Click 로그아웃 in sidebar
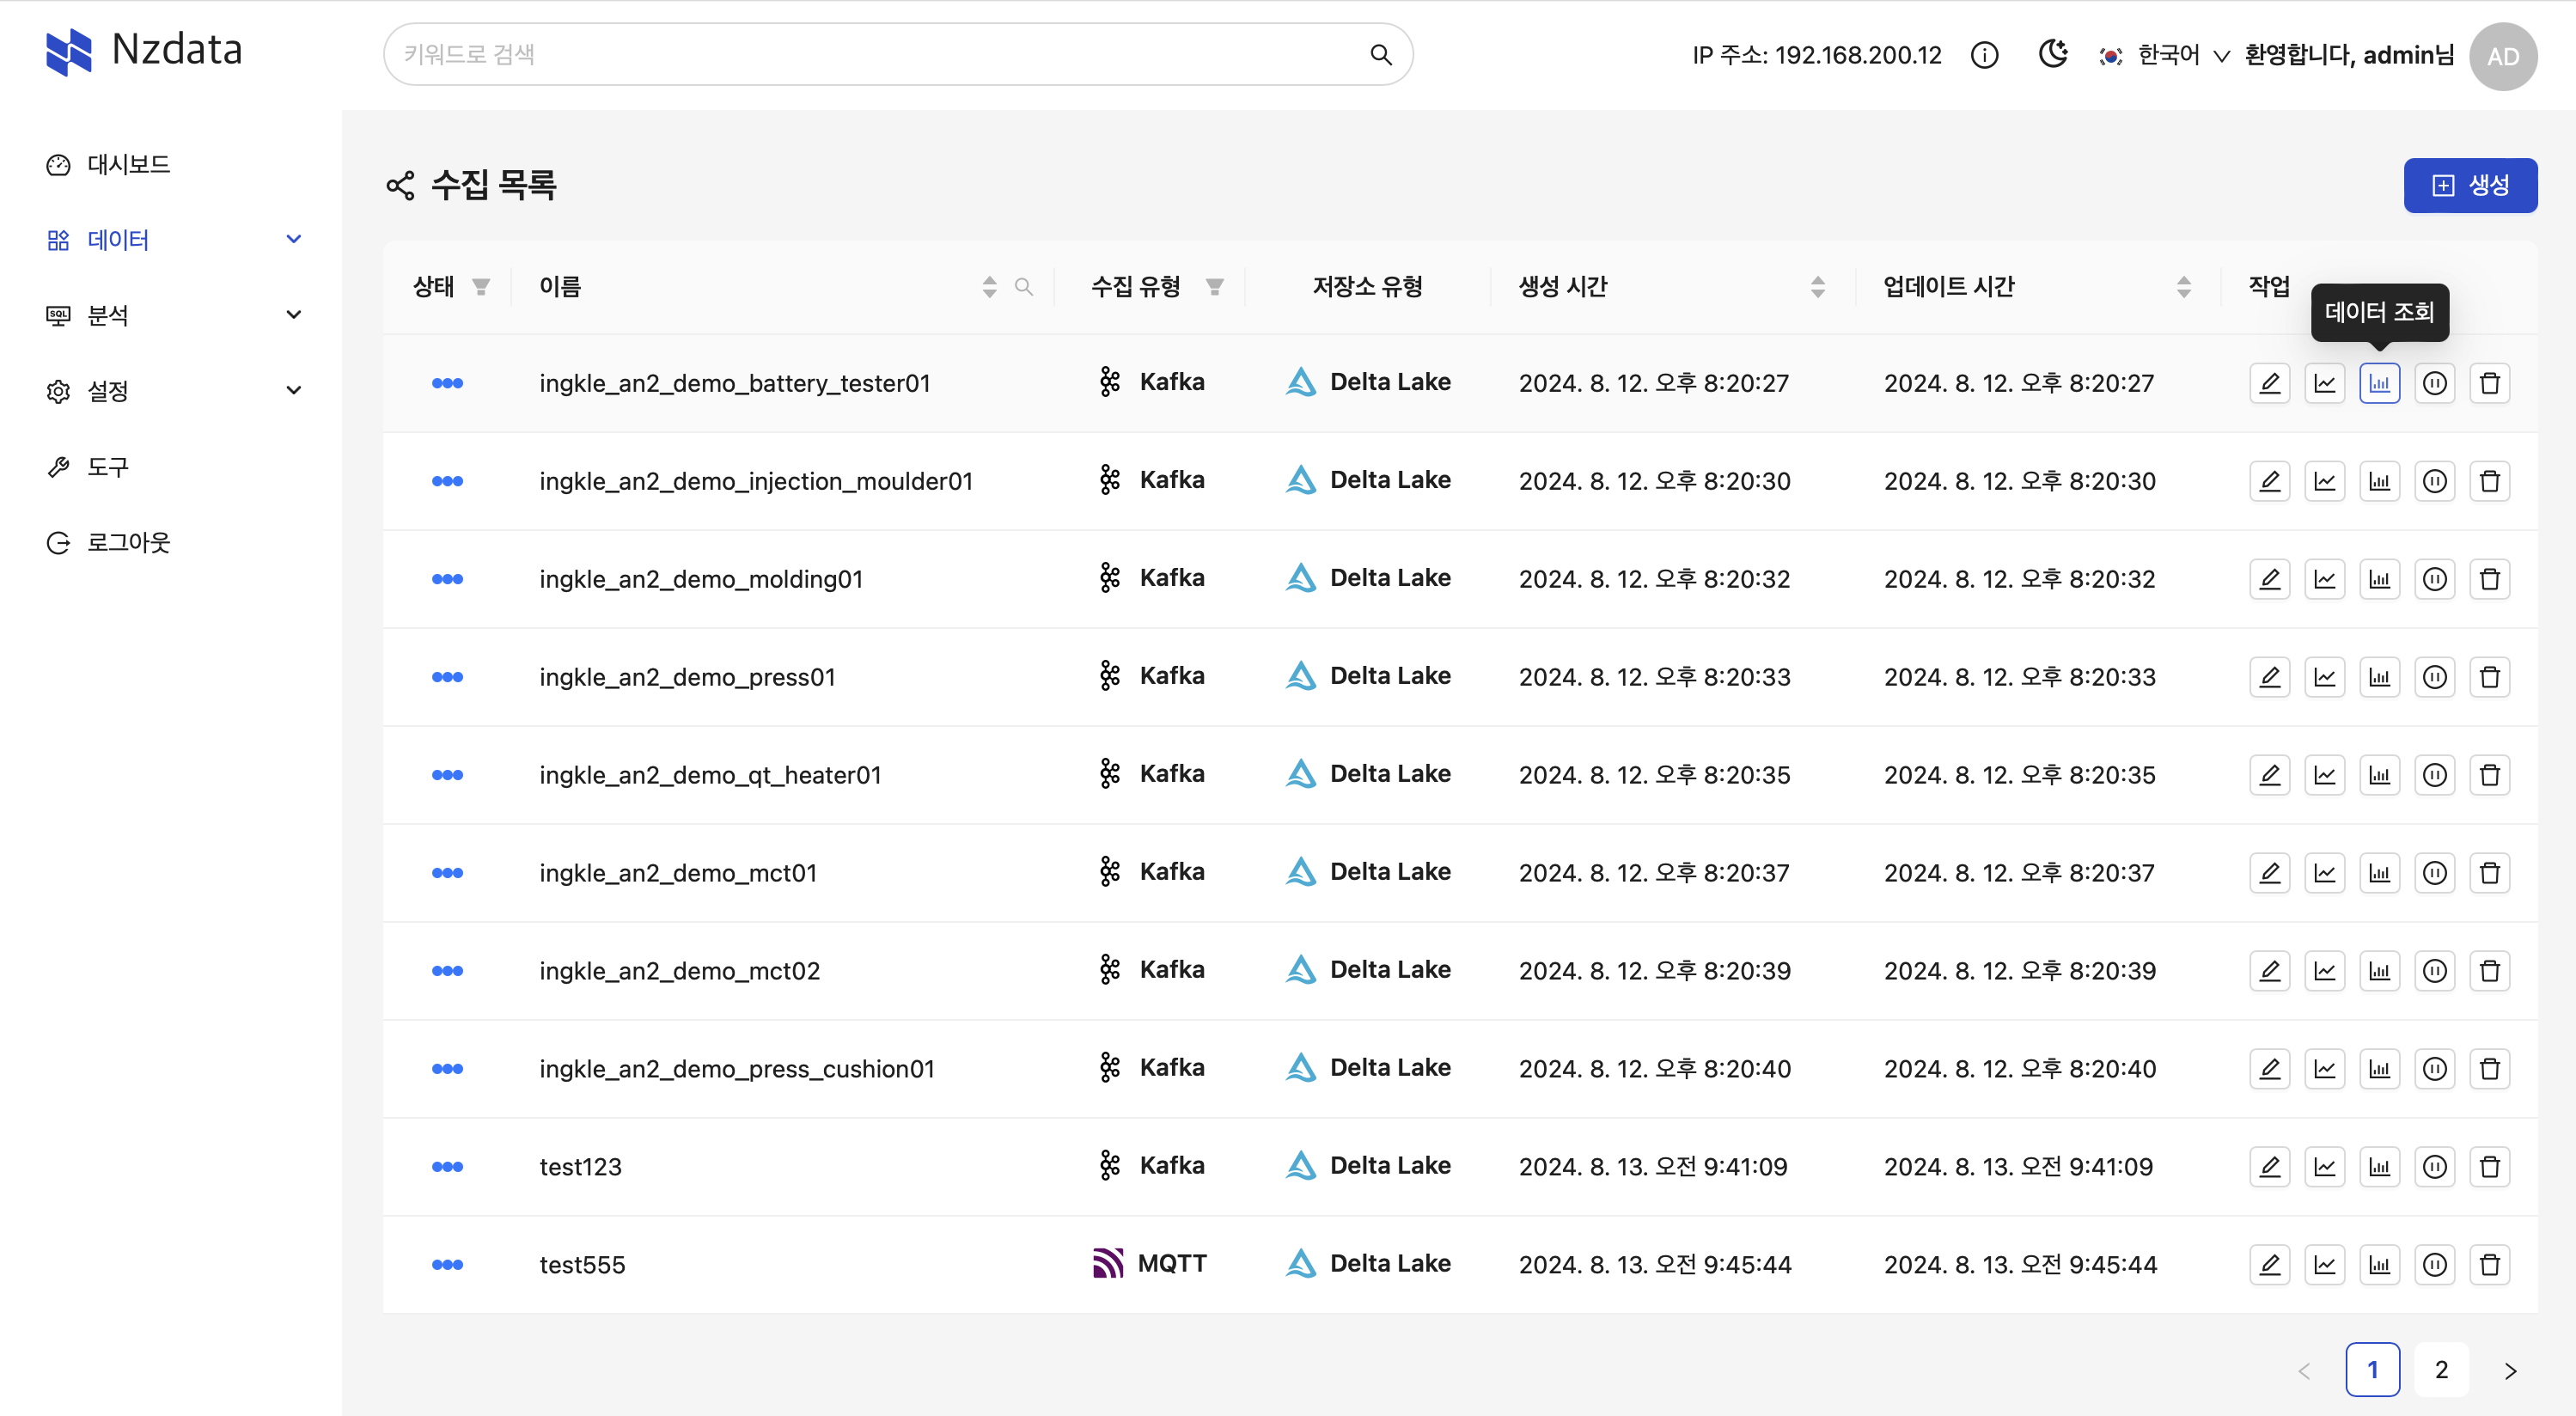The width and height of the screenshot is (2576, 1416). [x=108, y=543]
